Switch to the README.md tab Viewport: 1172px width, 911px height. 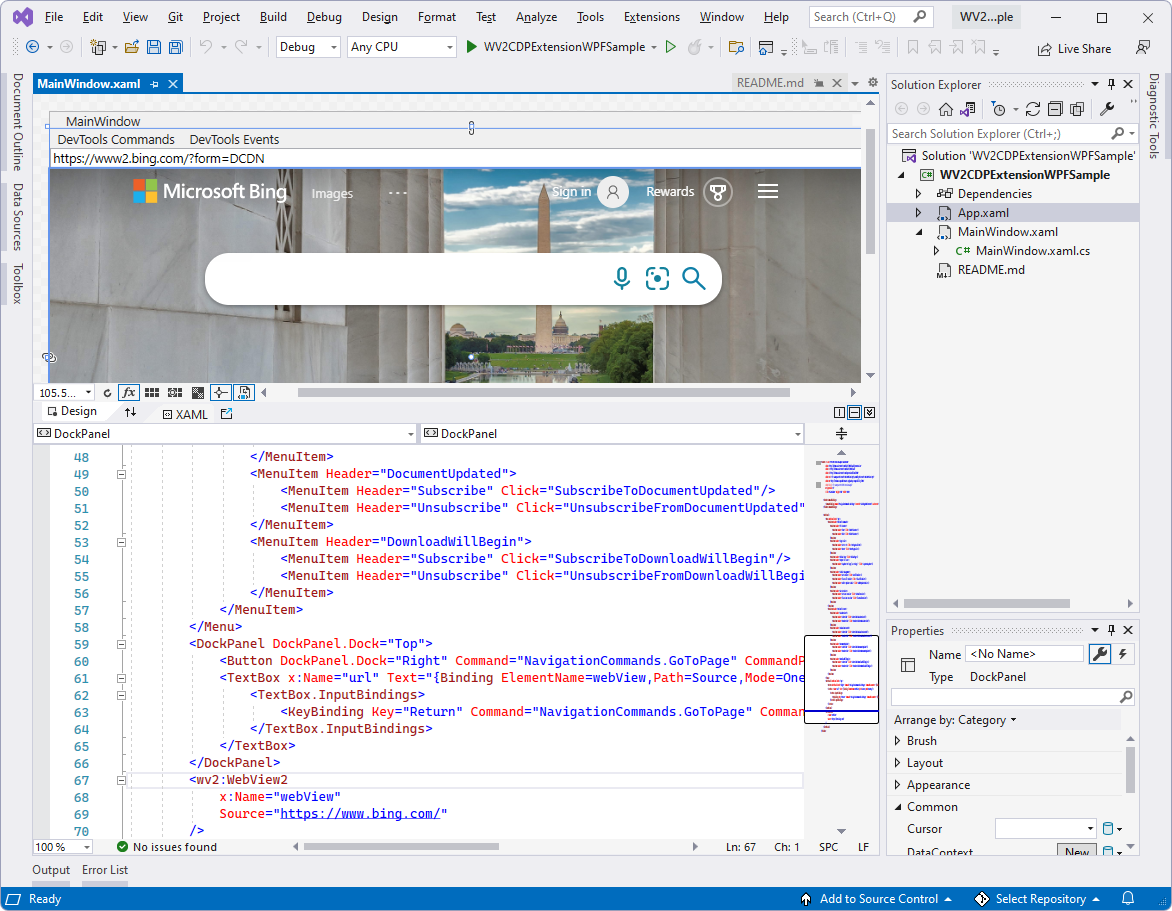point(771,82)
